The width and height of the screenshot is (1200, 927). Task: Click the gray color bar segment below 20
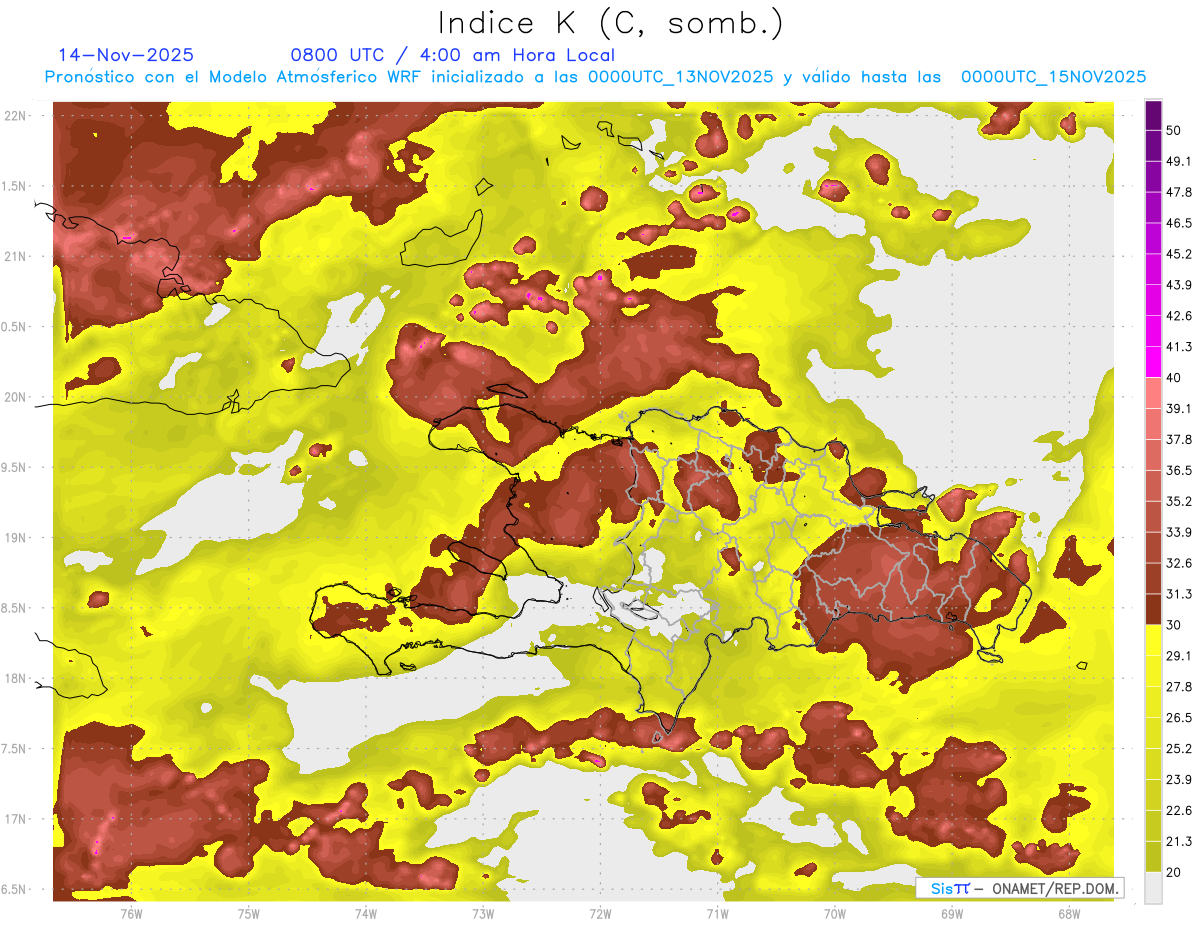click(1153, 888)
